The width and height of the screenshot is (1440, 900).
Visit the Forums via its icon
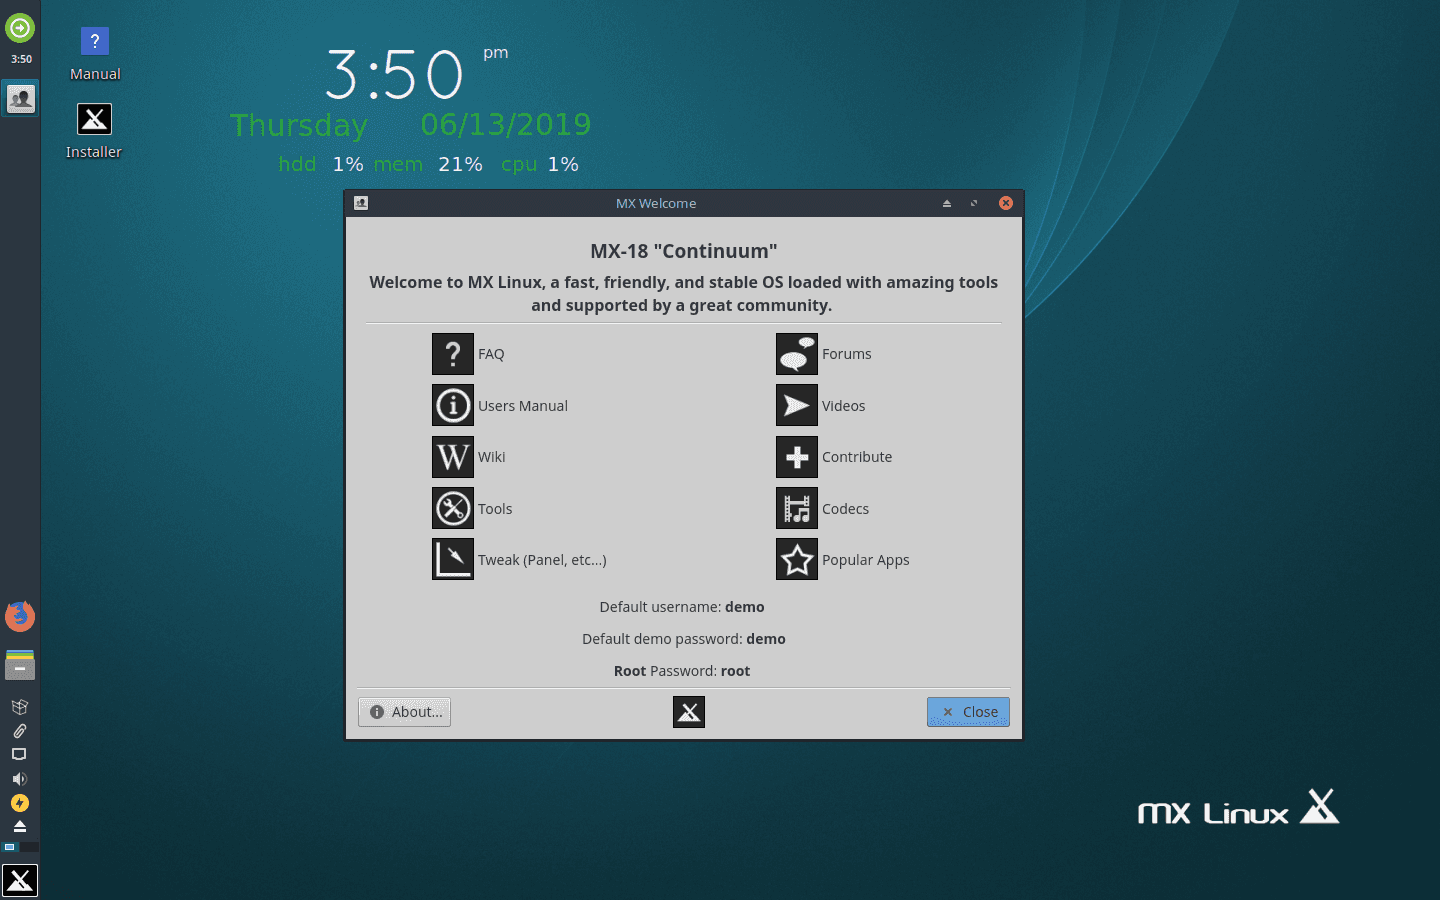(x=796, y=353)
